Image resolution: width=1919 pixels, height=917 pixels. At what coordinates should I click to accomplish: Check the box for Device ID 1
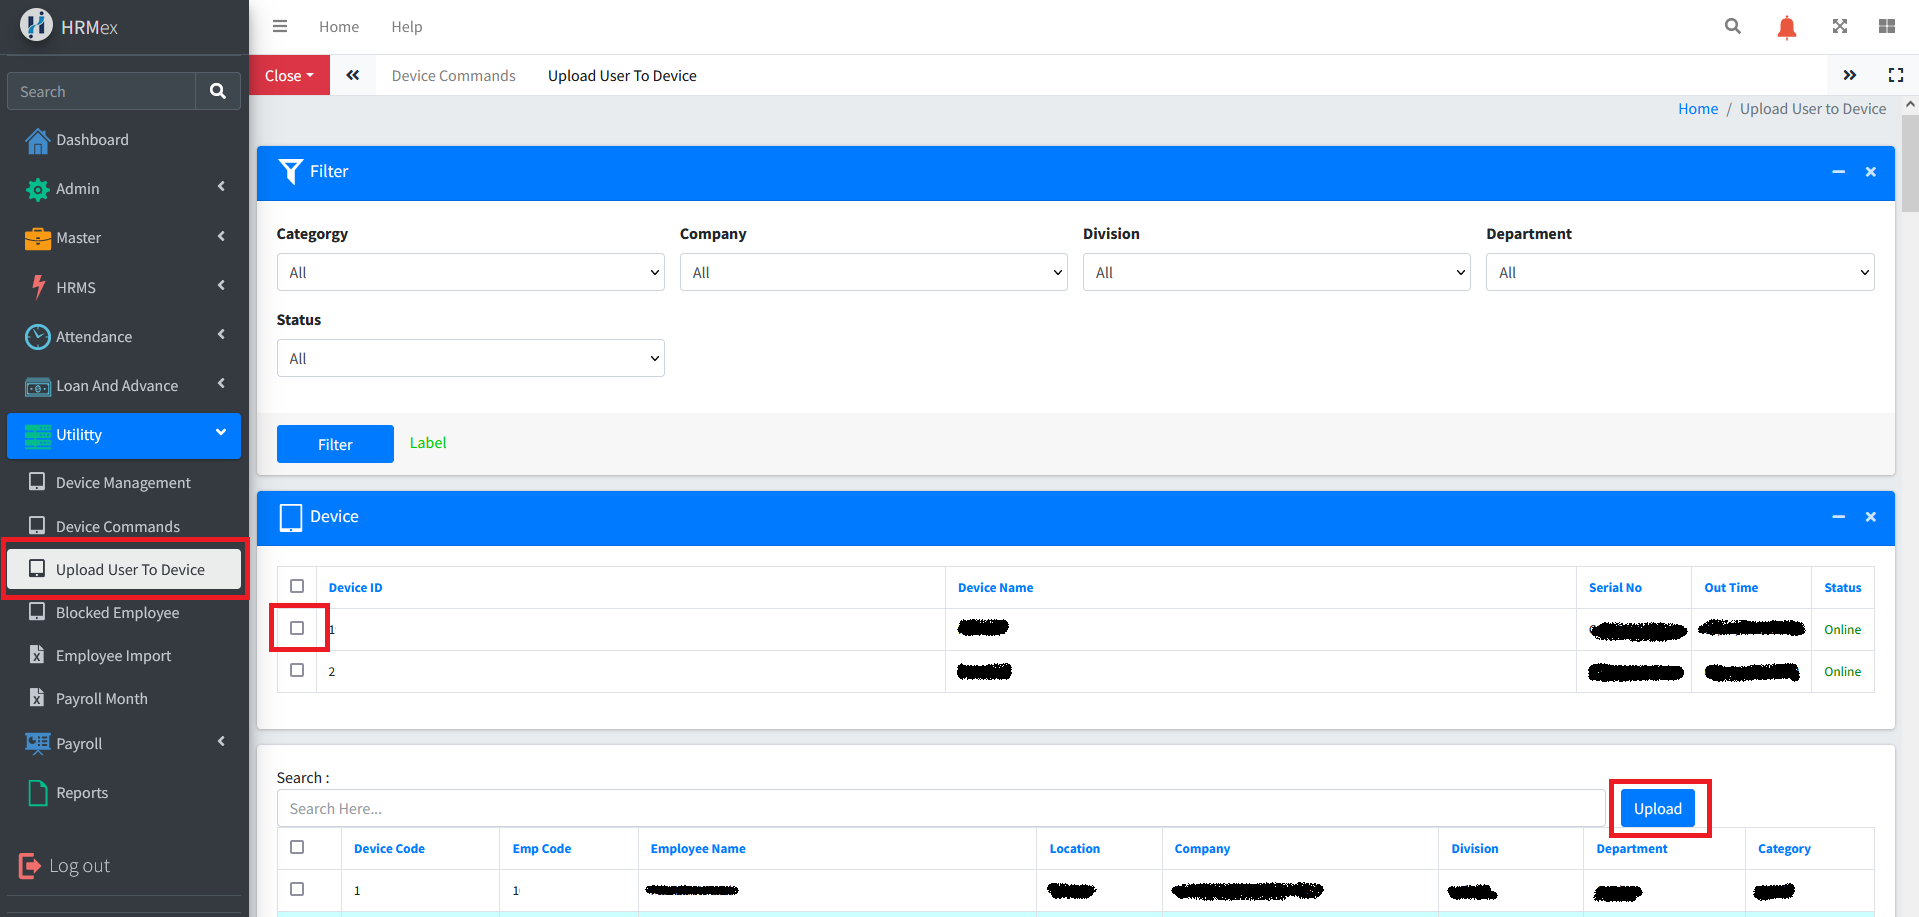coord(297,628)
